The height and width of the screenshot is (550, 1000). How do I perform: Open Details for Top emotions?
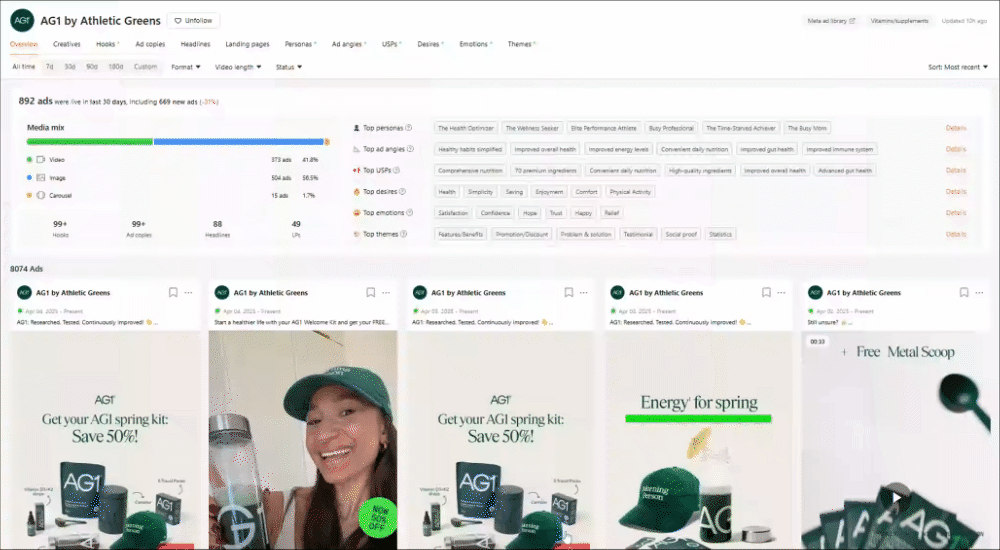[955, 213]
